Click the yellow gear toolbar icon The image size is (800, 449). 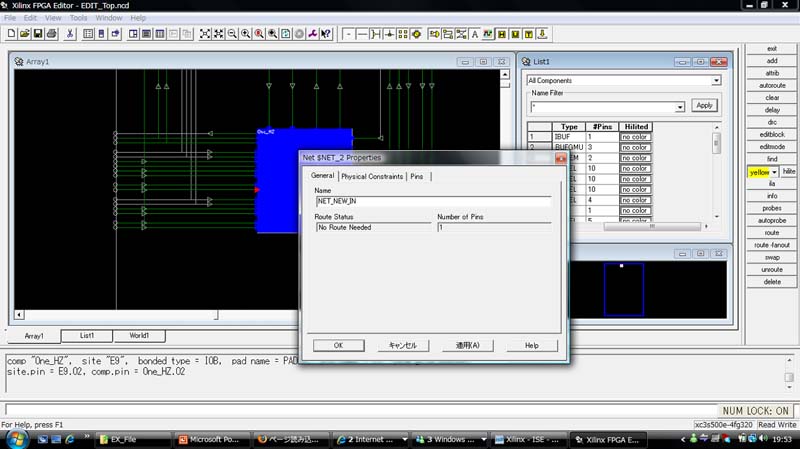click(x=416, y=34)
